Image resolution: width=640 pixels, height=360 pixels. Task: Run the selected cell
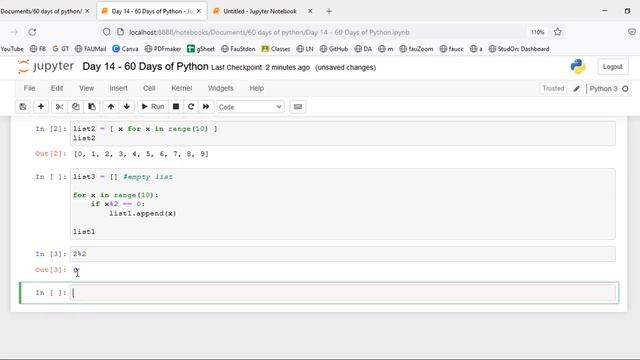click(x=153, y=107)
